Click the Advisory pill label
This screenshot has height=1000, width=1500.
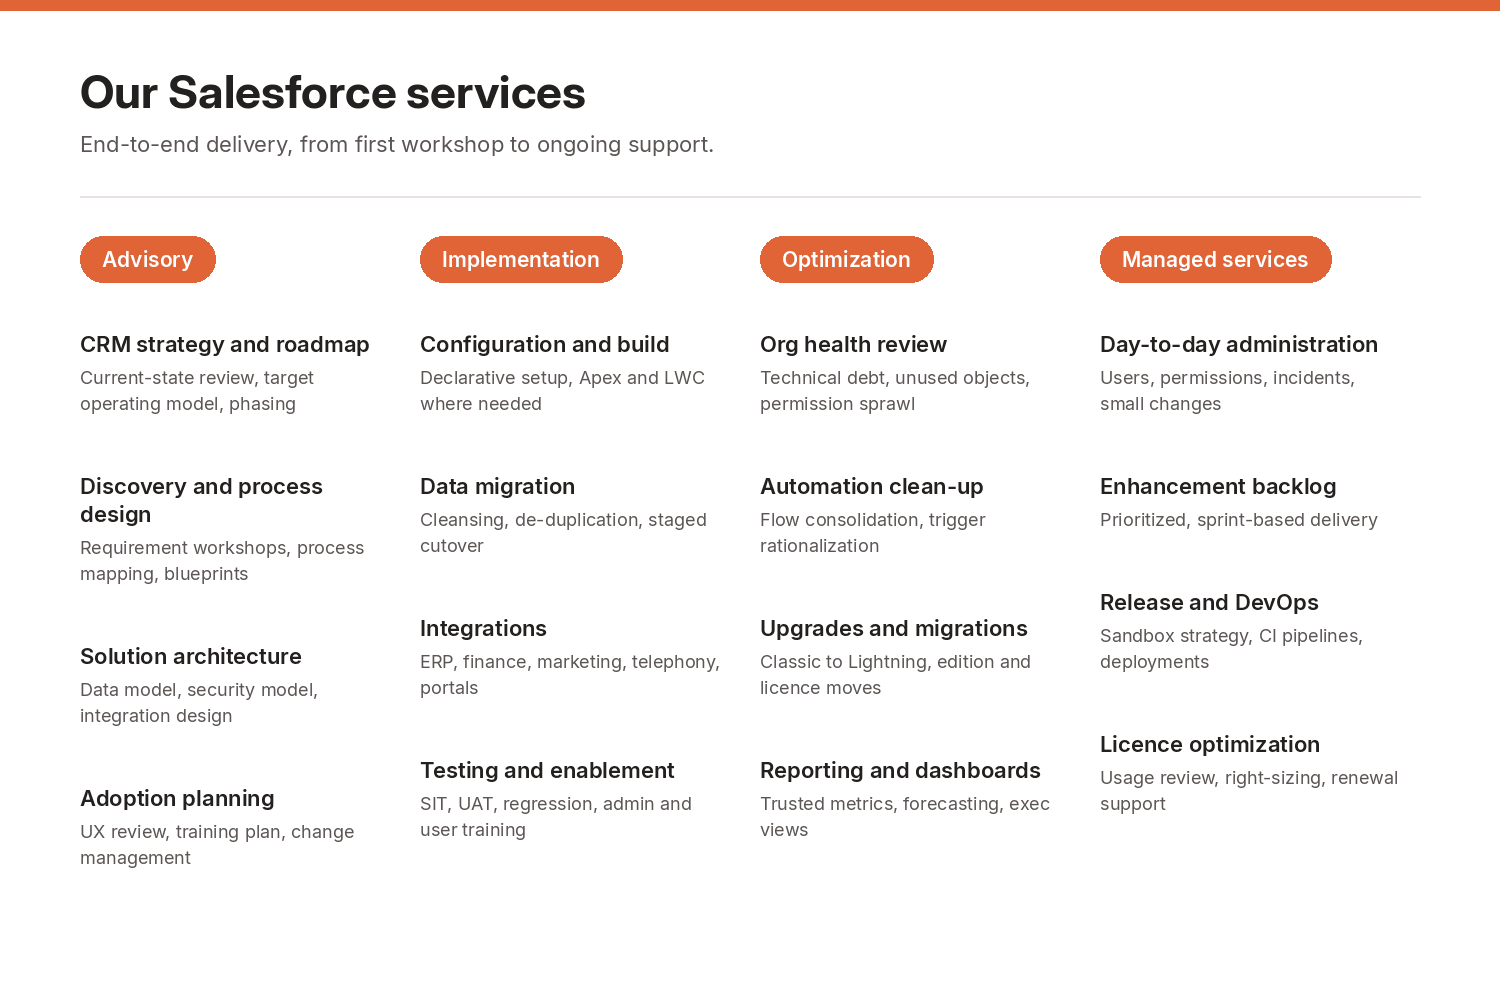click(x=148, y=259)
